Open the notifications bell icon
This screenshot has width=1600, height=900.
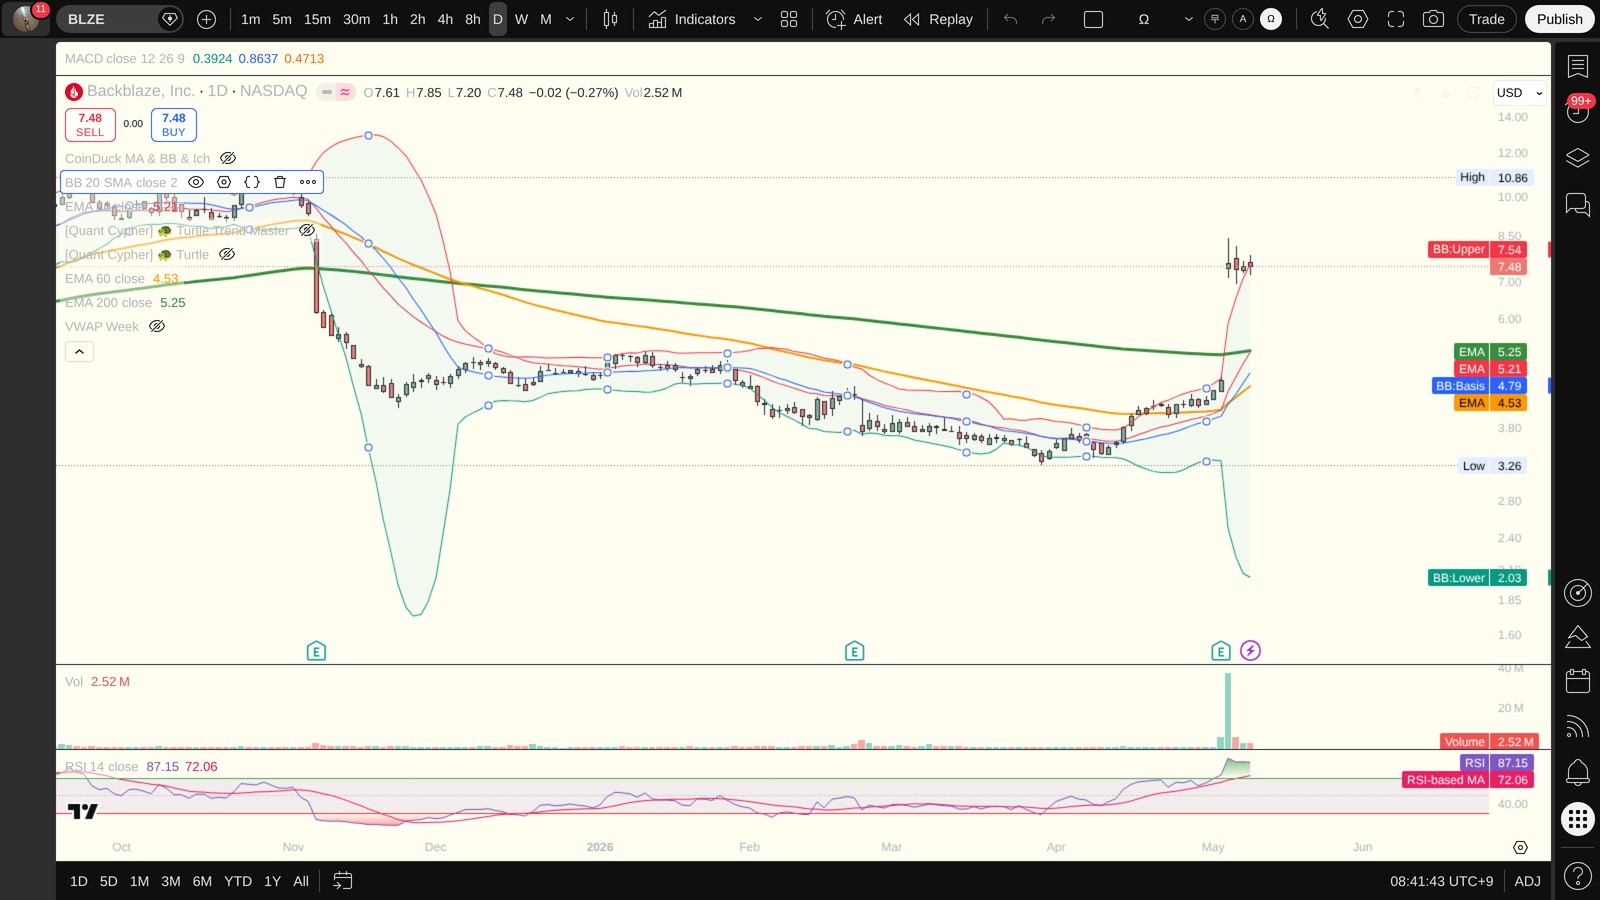[1578, 772]
